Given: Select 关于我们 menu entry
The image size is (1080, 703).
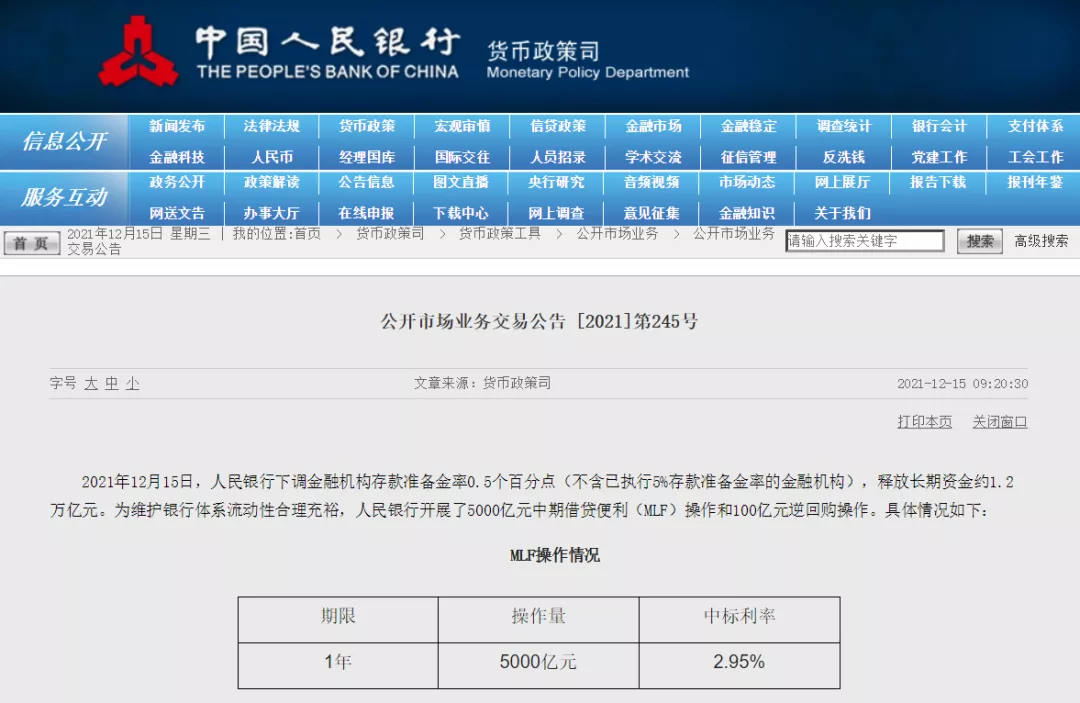Looking at the screenshot, I should pos(842,213).
